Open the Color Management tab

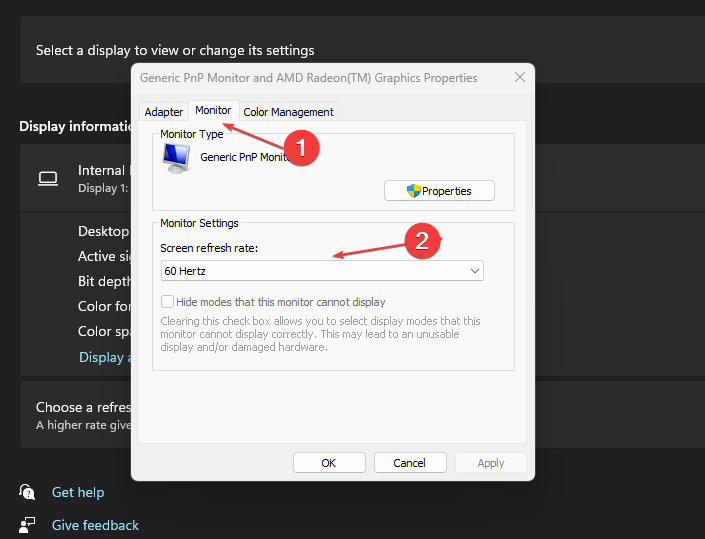tap(288, 112)
